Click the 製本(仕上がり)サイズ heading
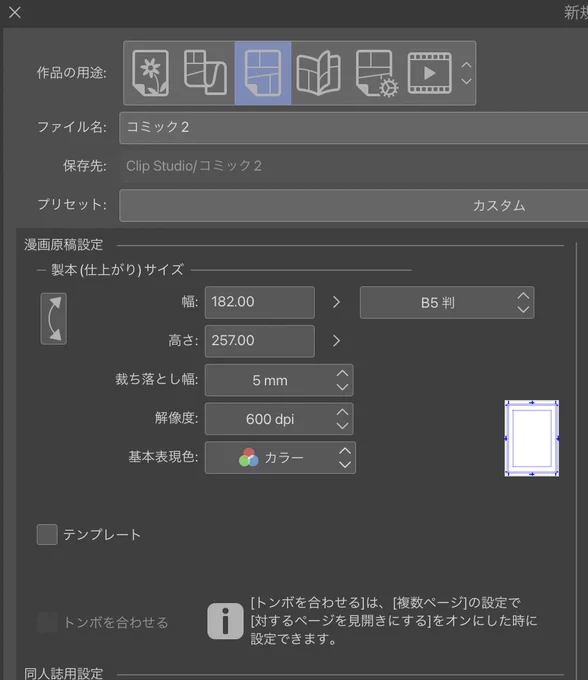 tap(118, 270)
